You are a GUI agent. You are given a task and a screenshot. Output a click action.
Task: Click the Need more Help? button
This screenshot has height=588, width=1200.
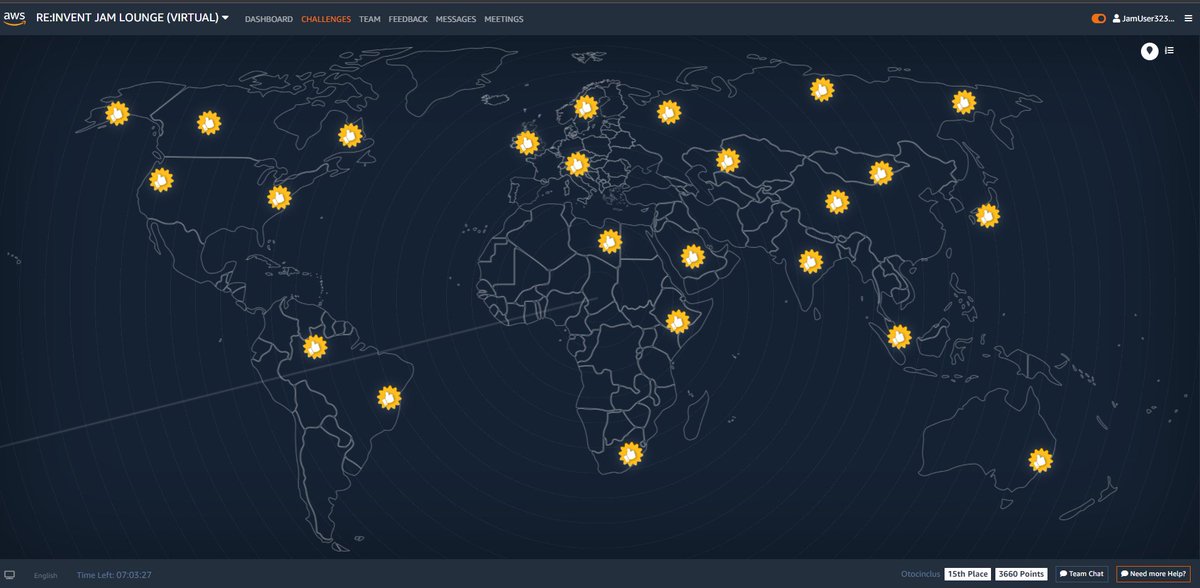[x=1153, y=574]
